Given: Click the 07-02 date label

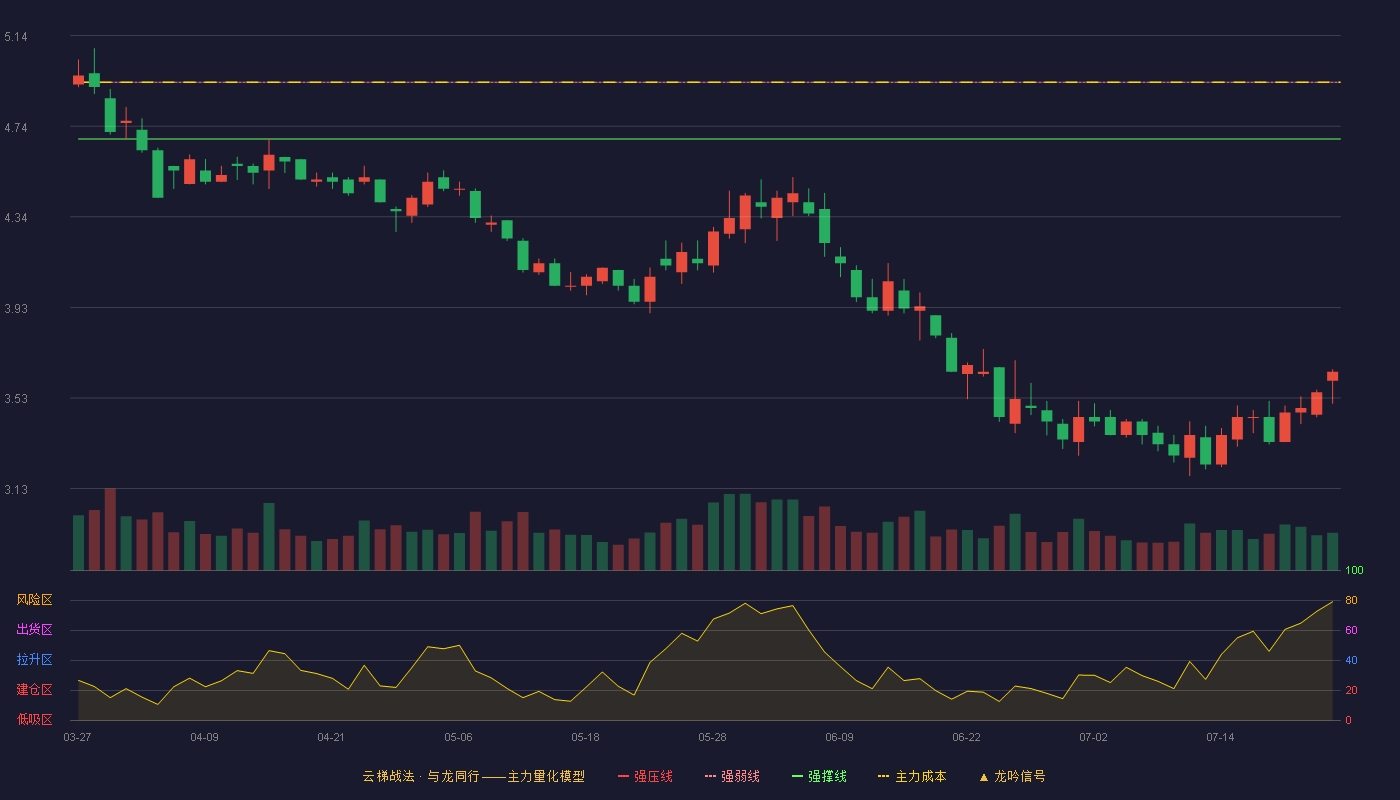Looking at the screenshot, I should coord(1093,737).
